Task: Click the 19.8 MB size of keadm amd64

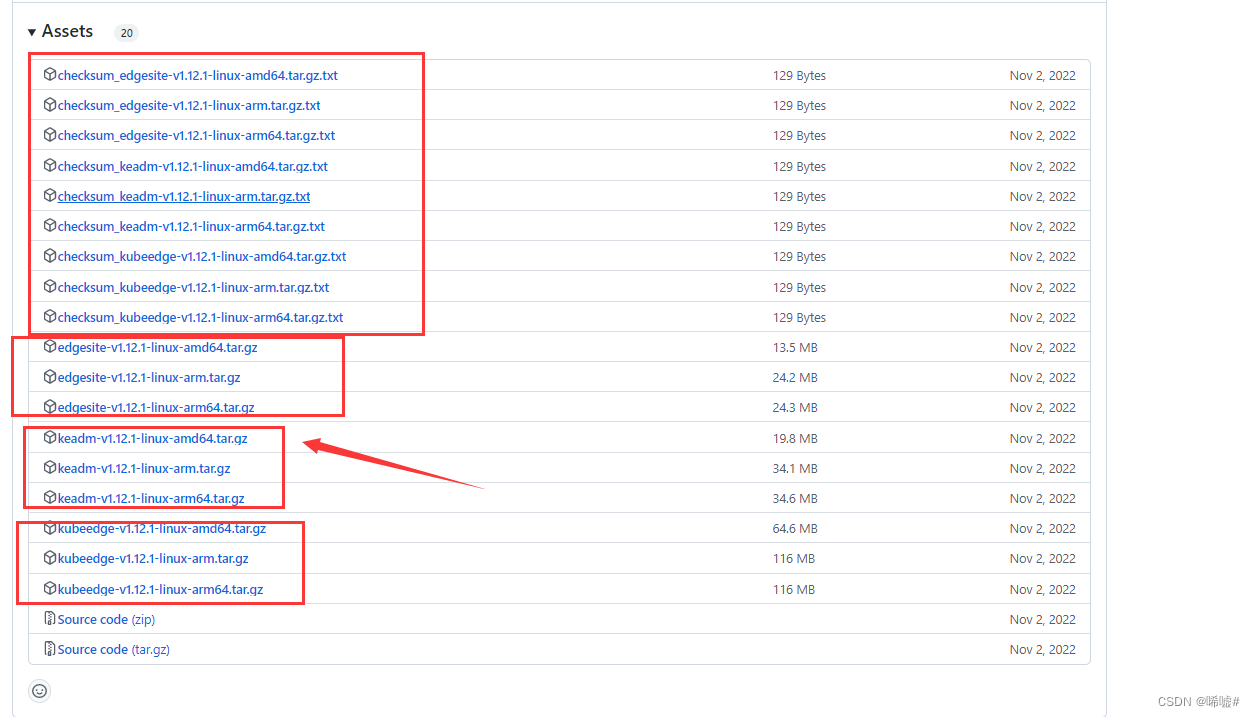Action: 795,438
